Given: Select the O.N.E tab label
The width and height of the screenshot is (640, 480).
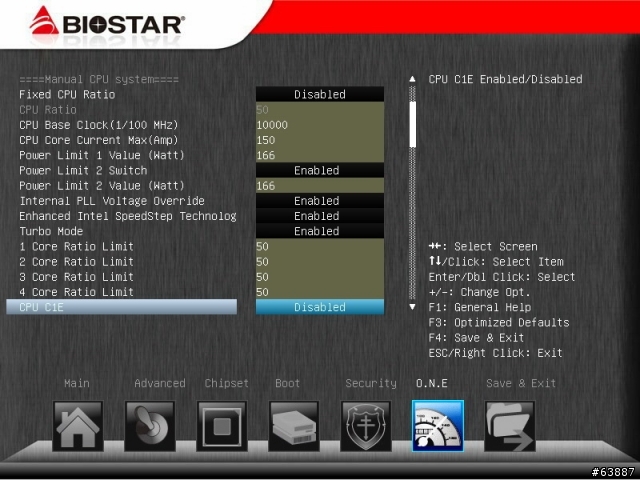Looking at the screenshot, I should (431, 383).
